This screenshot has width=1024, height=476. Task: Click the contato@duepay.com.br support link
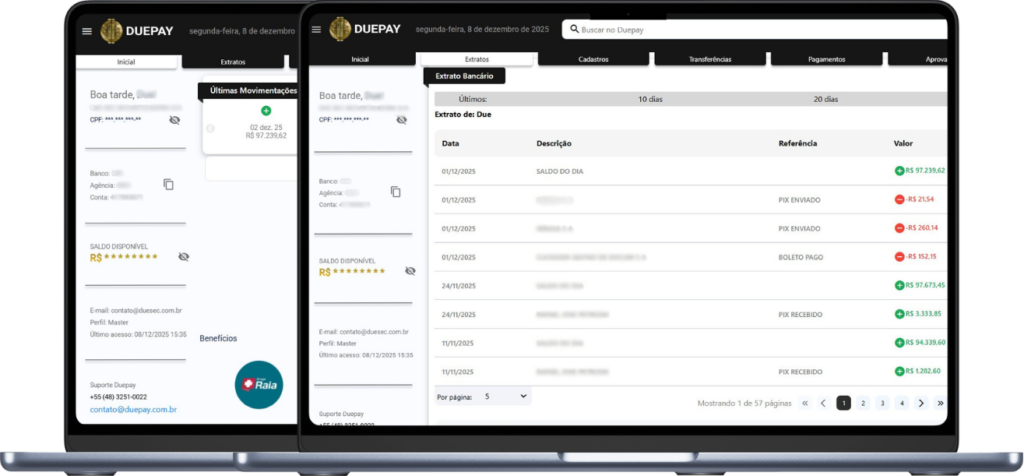(x=133, y=410)
